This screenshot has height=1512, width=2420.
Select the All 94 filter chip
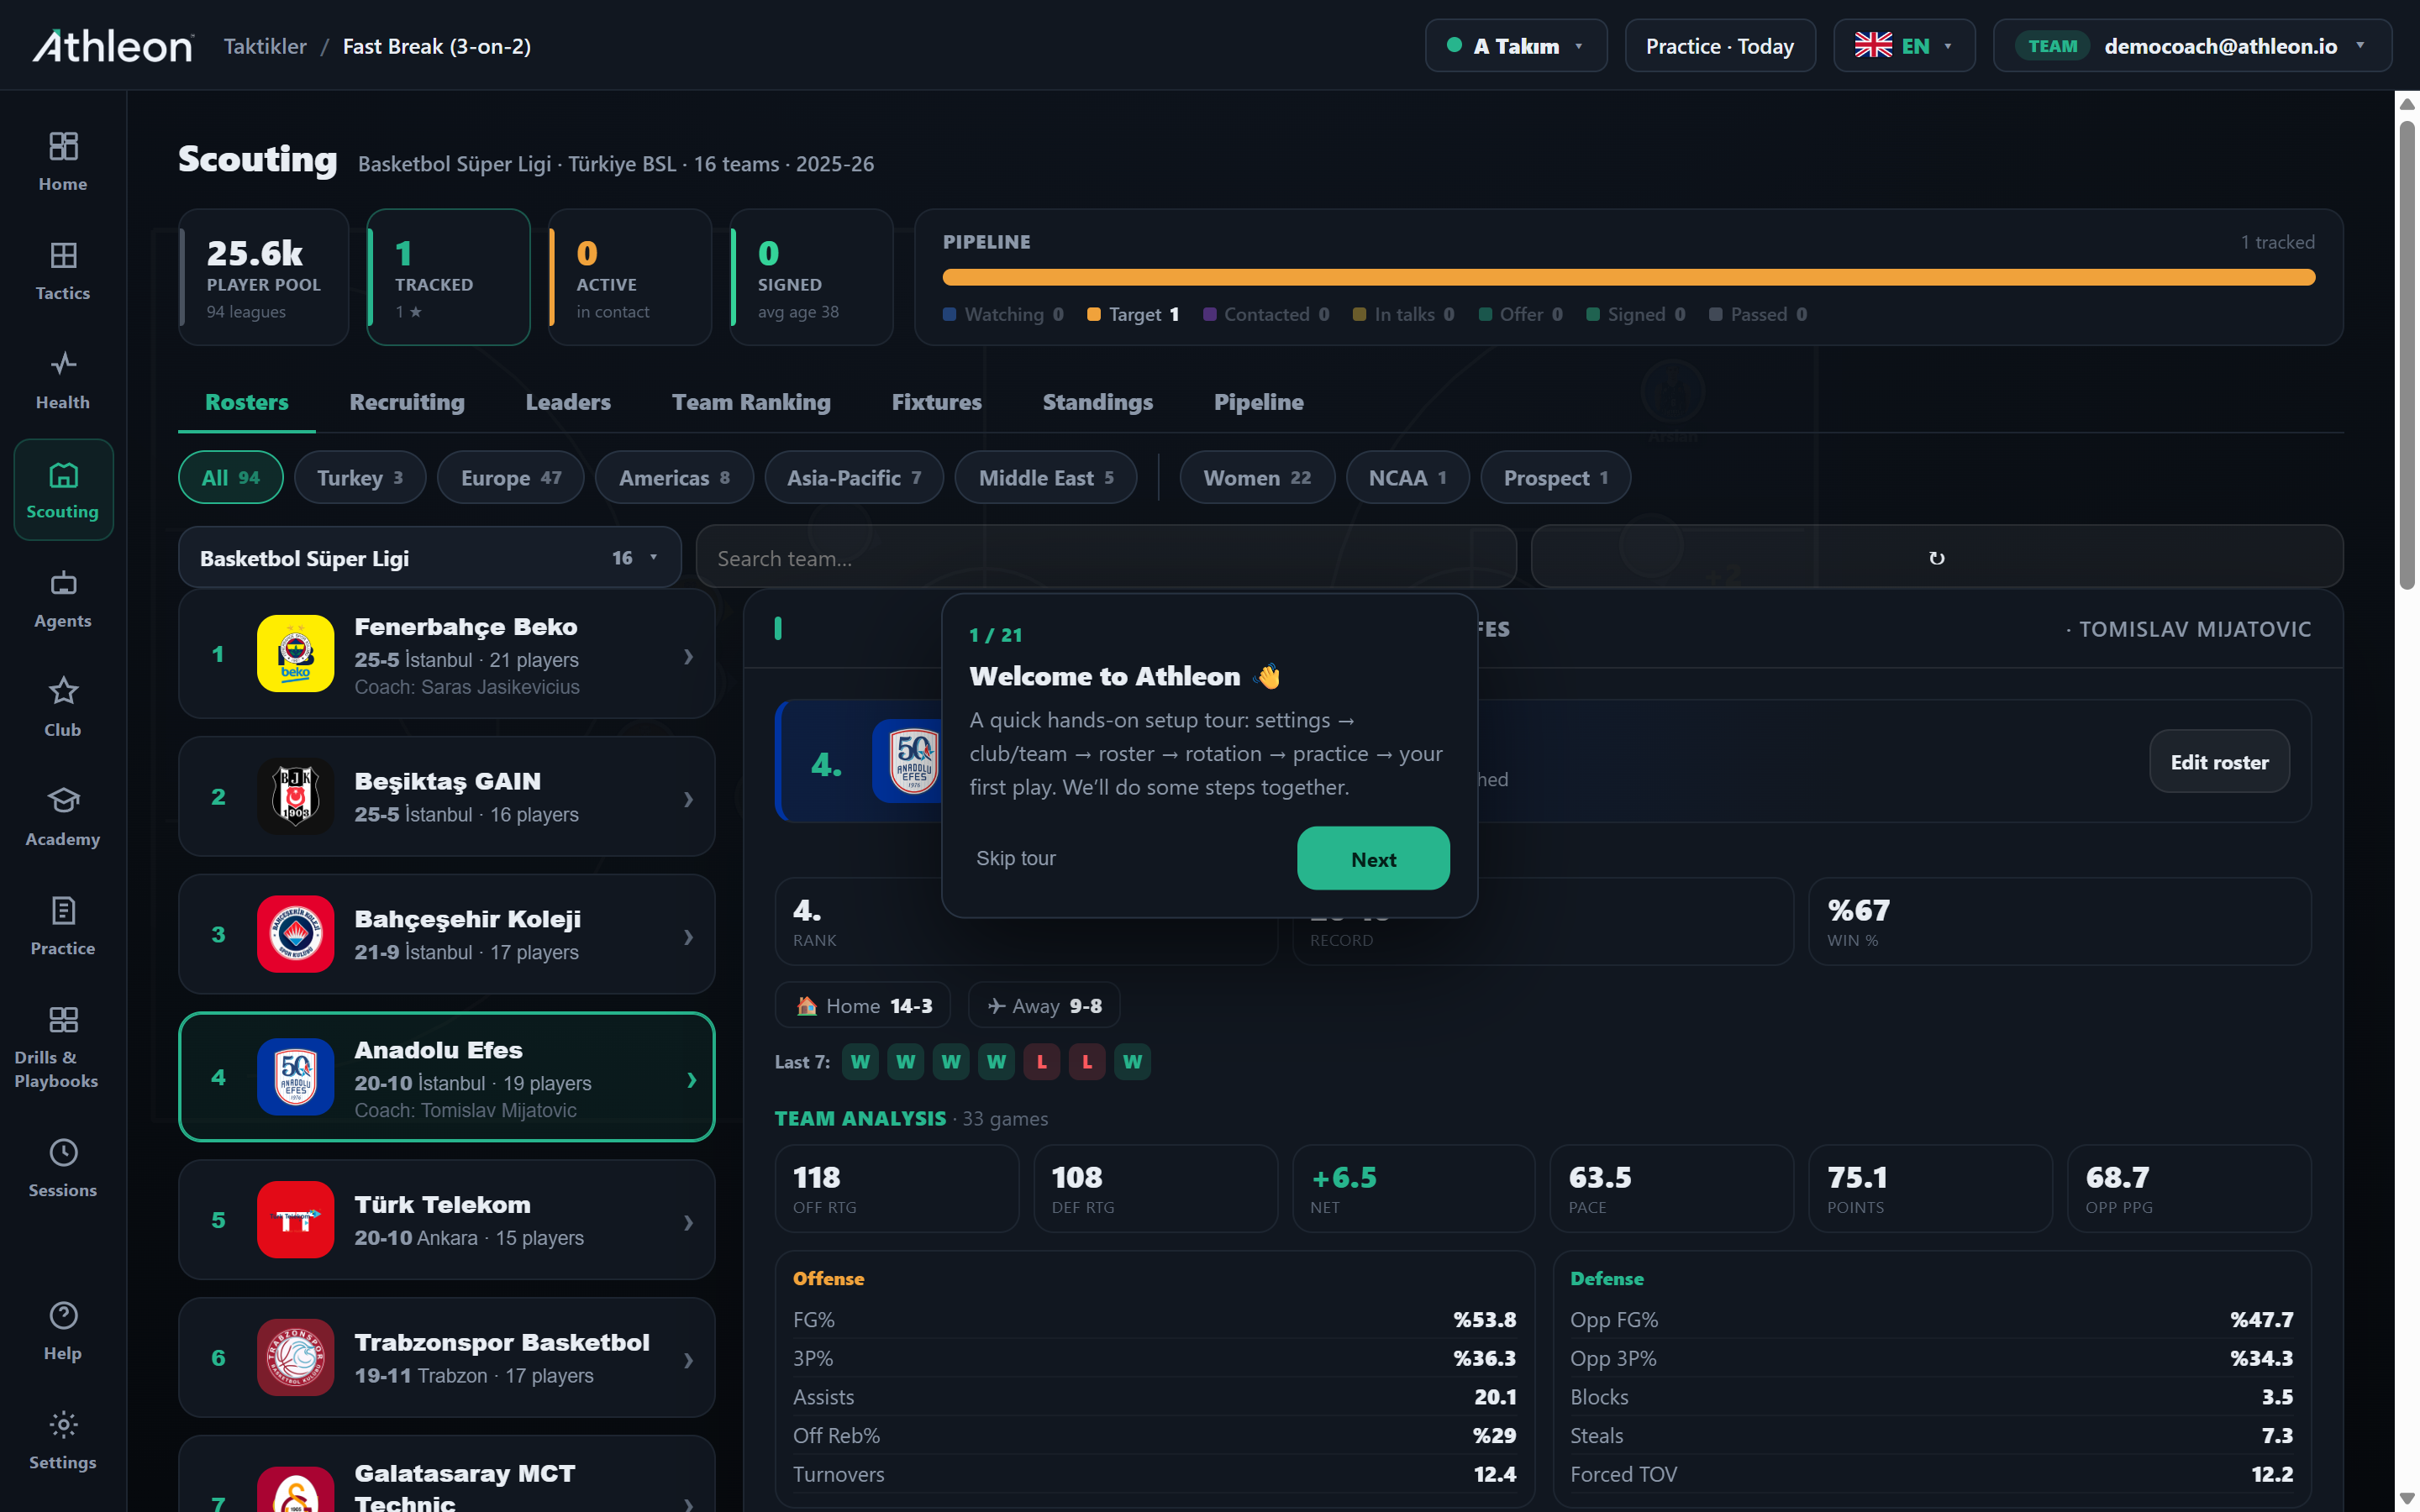(231, 478)
